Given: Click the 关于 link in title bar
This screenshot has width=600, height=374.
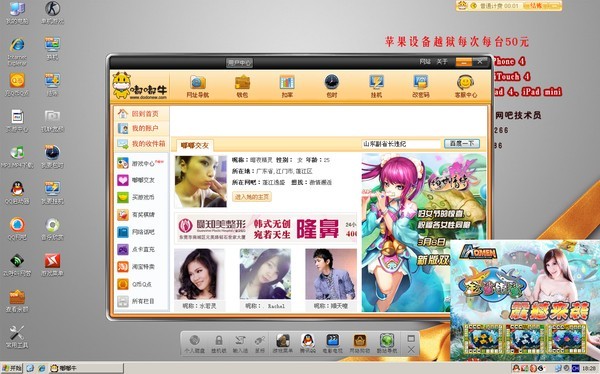Looking at the screenshot, I should coord(442,62).
